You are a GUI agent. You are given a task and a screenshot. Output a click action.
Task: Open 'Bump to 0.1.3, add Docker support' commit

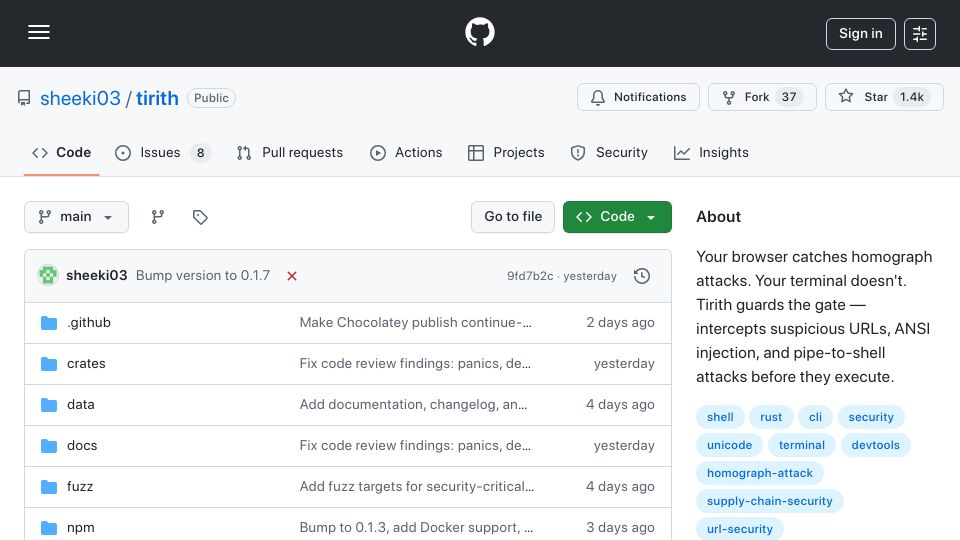click(x=416, y=528)
